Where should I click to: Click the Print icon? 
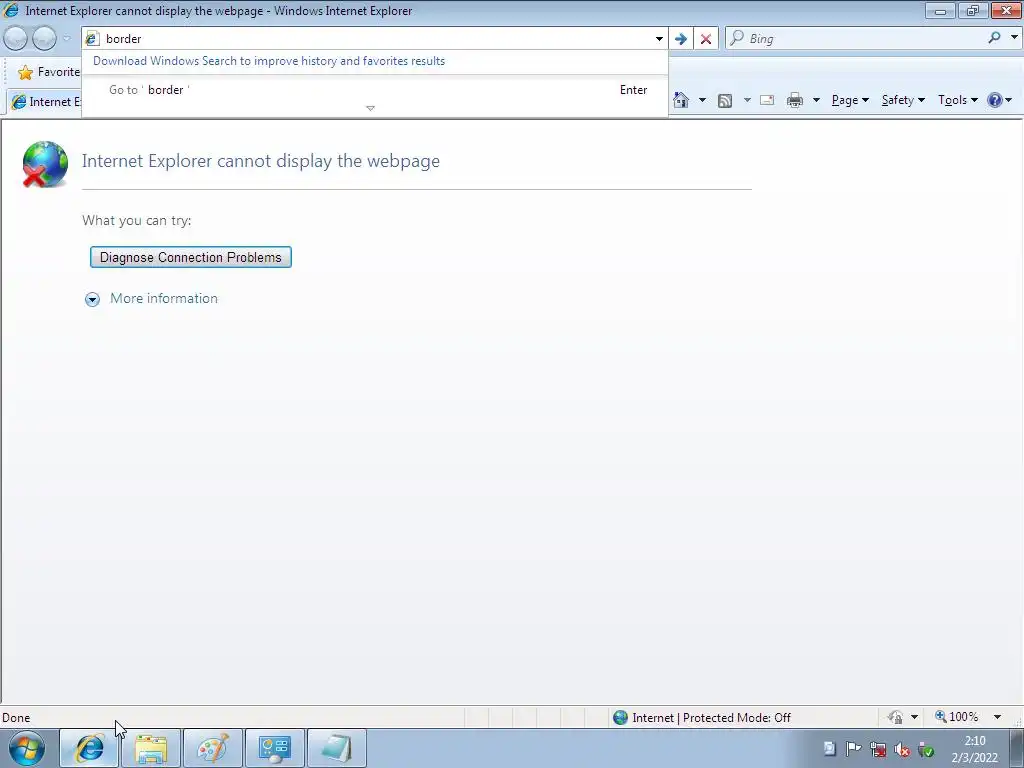coord(795,100)
